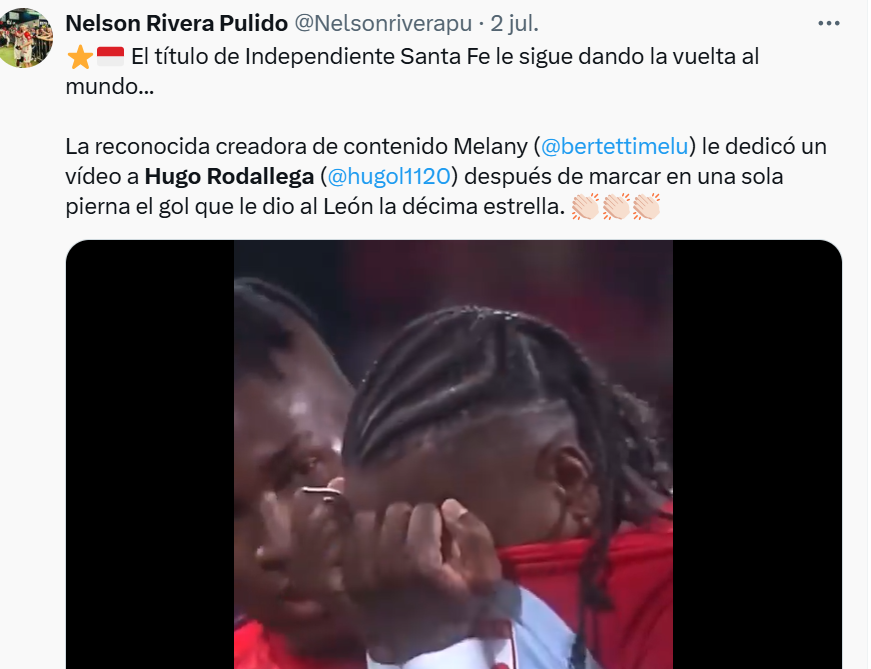Open the Nelson Rivera Pulido display name

177,23
